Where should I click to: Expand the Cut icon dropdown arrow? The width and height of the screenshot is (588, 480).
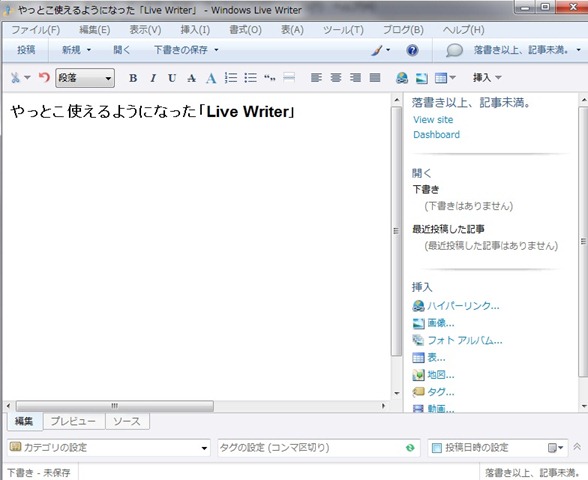coord(27,78)
